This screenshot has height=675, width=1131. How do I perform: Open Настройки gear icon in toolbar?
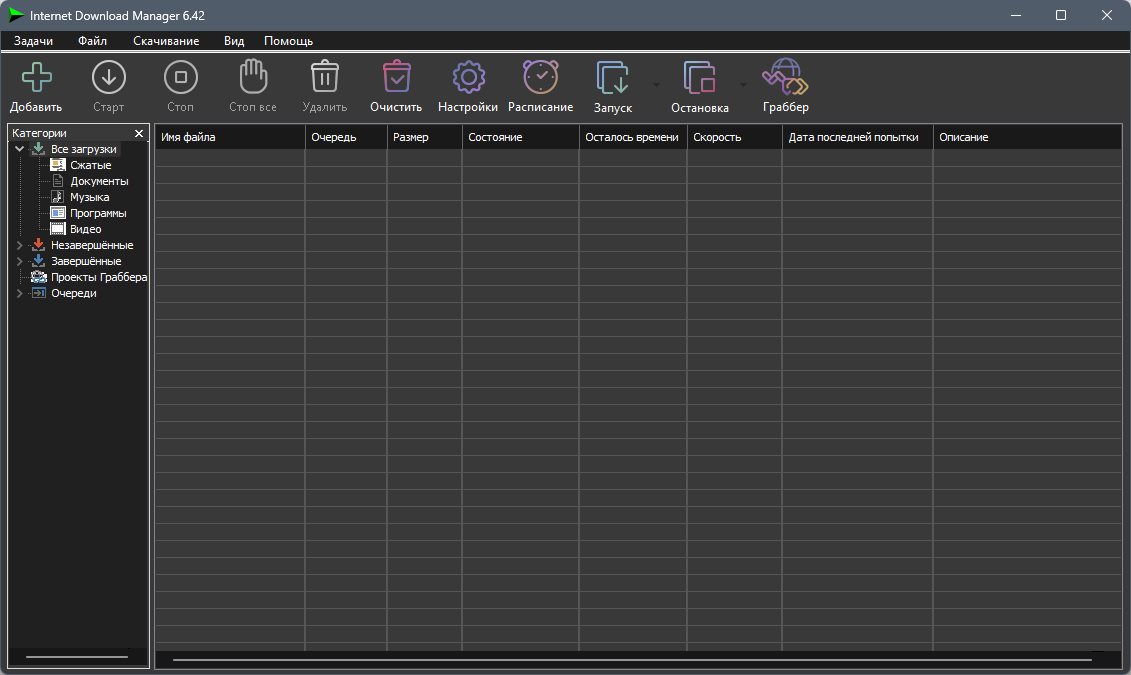(x=468, y=78)
